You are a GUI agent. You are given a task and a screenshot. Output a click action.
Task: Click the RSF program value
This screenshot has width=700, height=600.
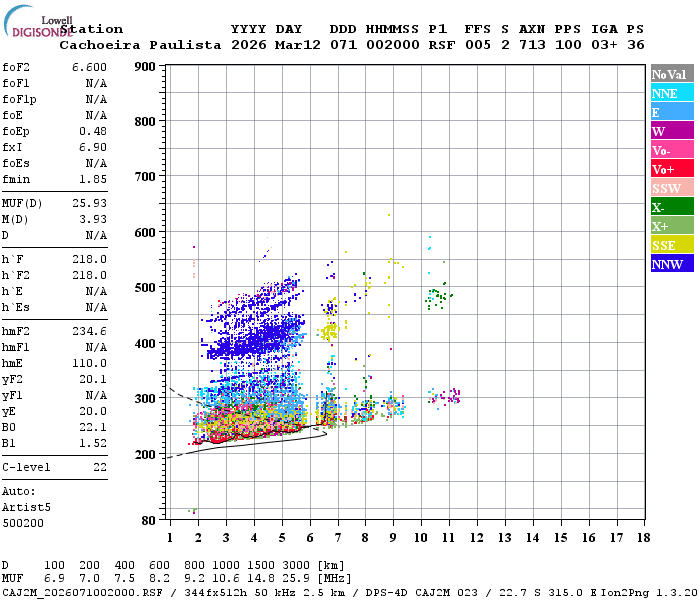pos(442,46)
